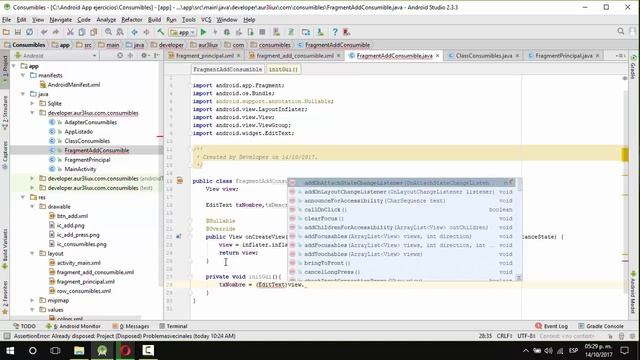Image resolution: width=640 pixels, height=360 pixels.
Task: Click the Debug app bug icon
Action: pyautogui.click(x=227, y=32)
